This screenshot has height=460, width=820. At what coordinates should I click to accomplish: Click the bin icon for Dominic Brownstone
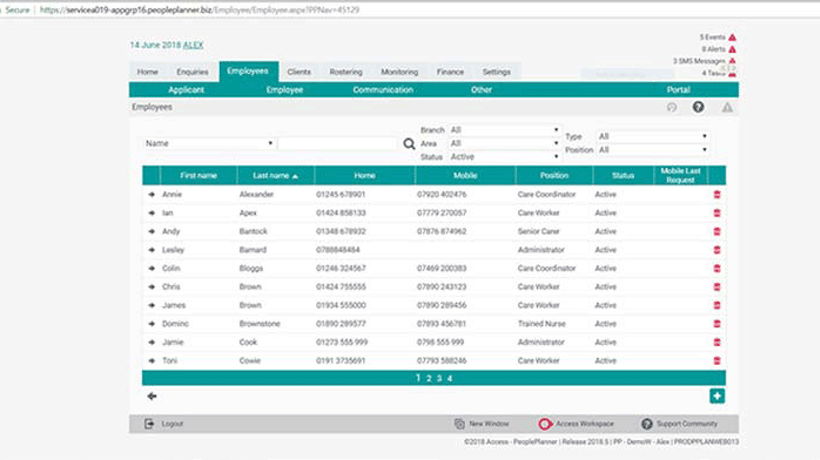(x=717, y=324)
